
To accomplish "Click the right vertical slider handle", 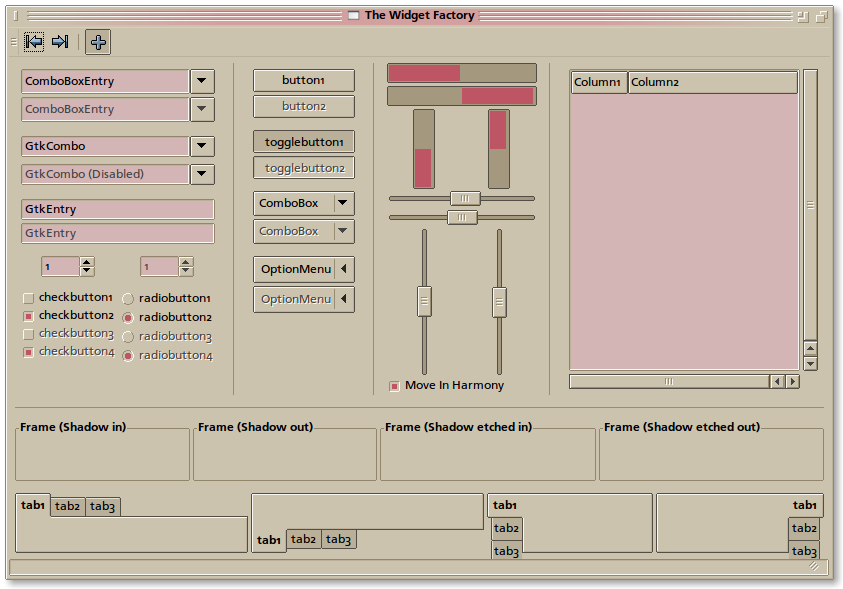I will pyautogui.click(x=499, y=302).
